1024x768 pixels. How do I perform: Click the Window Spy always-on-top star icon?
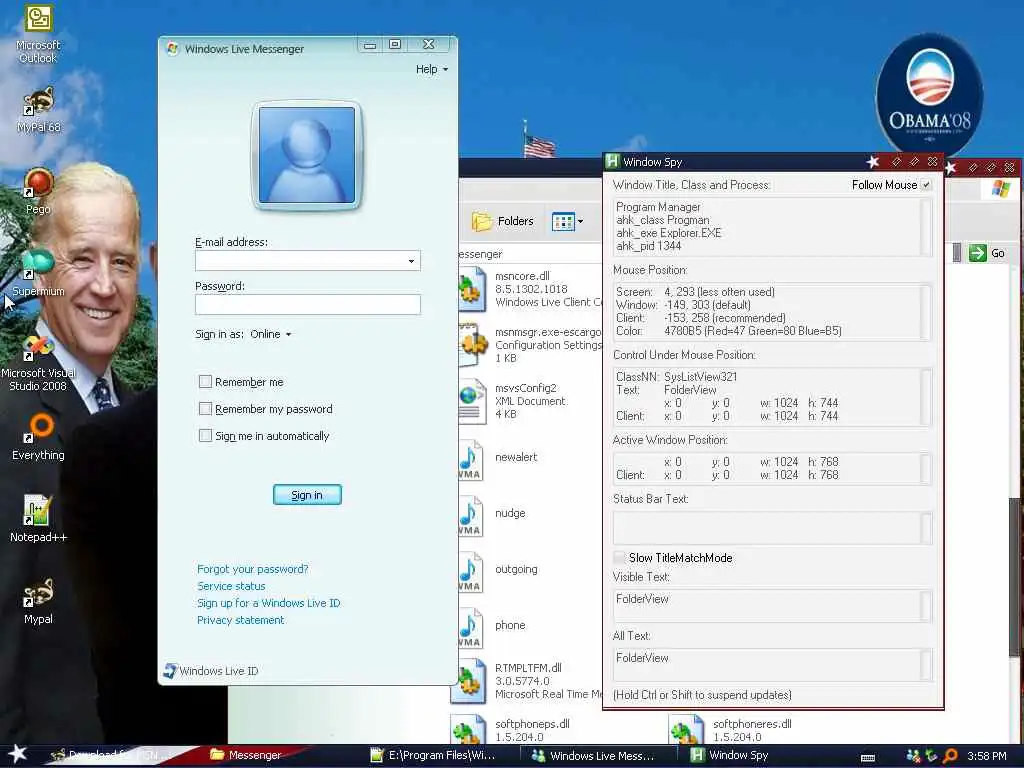coord(872,161)
